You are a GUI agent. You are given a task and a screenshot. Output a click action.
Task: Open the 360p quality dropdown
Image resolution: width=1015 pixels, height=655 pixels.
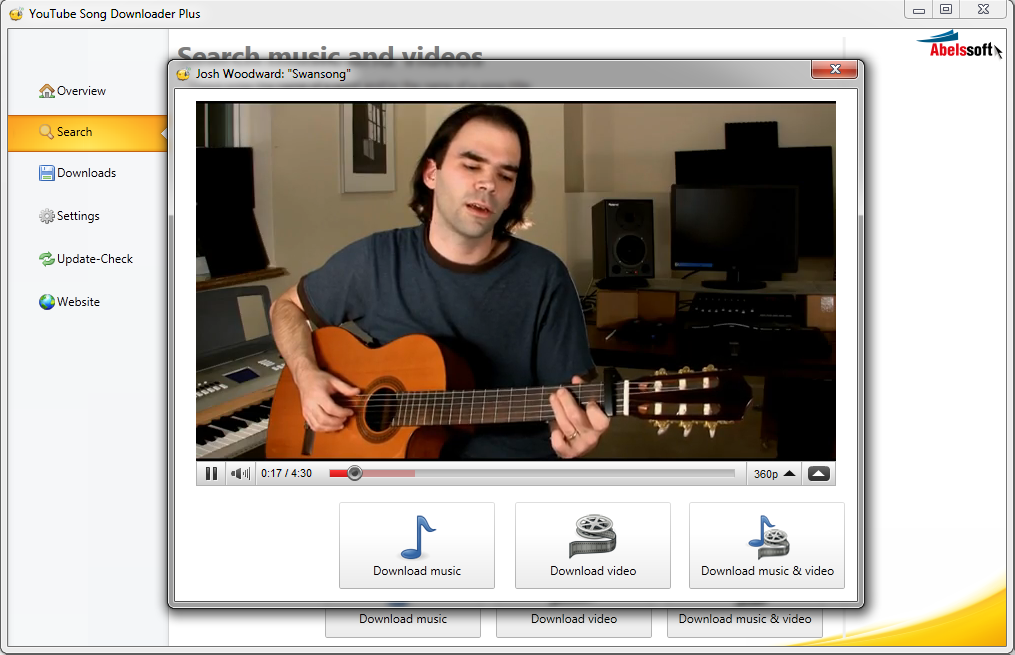[x=774, y=474]
